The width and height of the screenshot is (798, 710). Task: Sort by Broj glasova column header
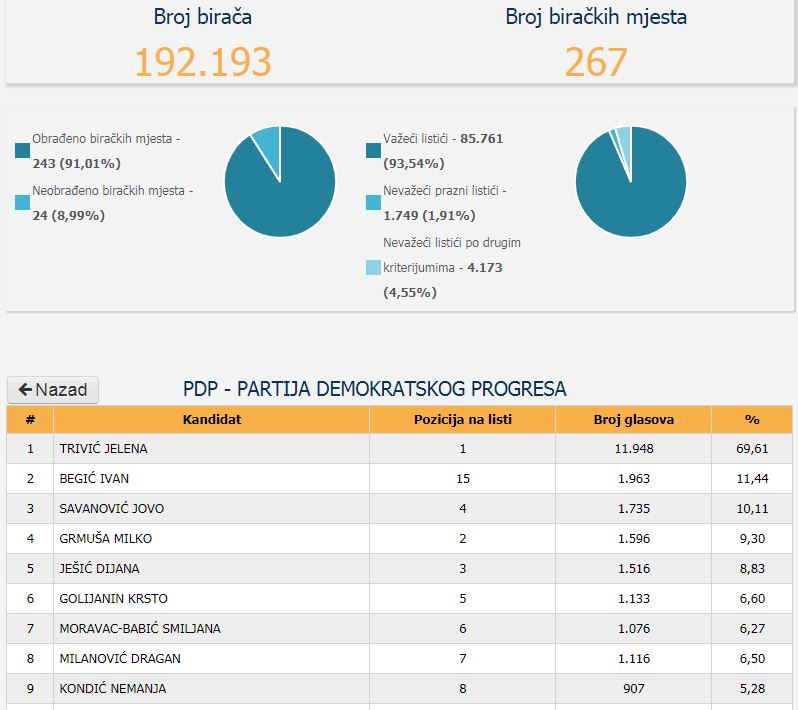(633, 420)
